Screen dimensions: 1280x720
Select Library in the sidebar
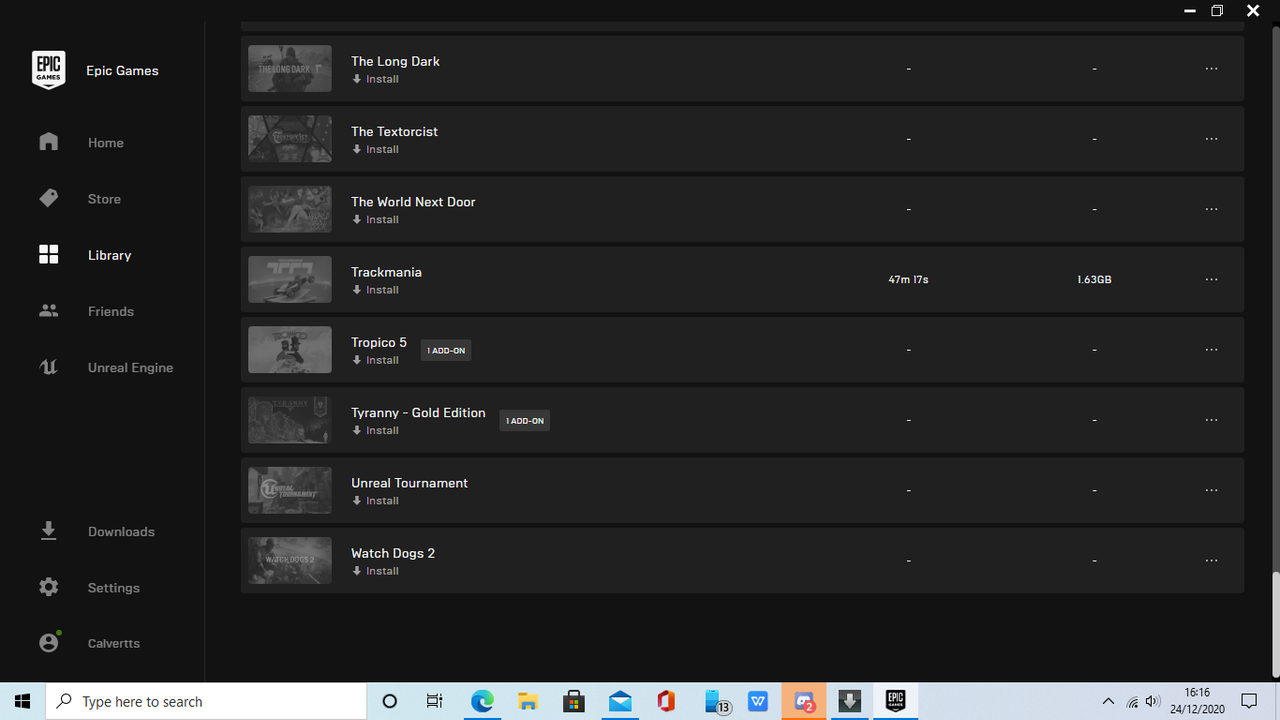(x=85, y=255)
